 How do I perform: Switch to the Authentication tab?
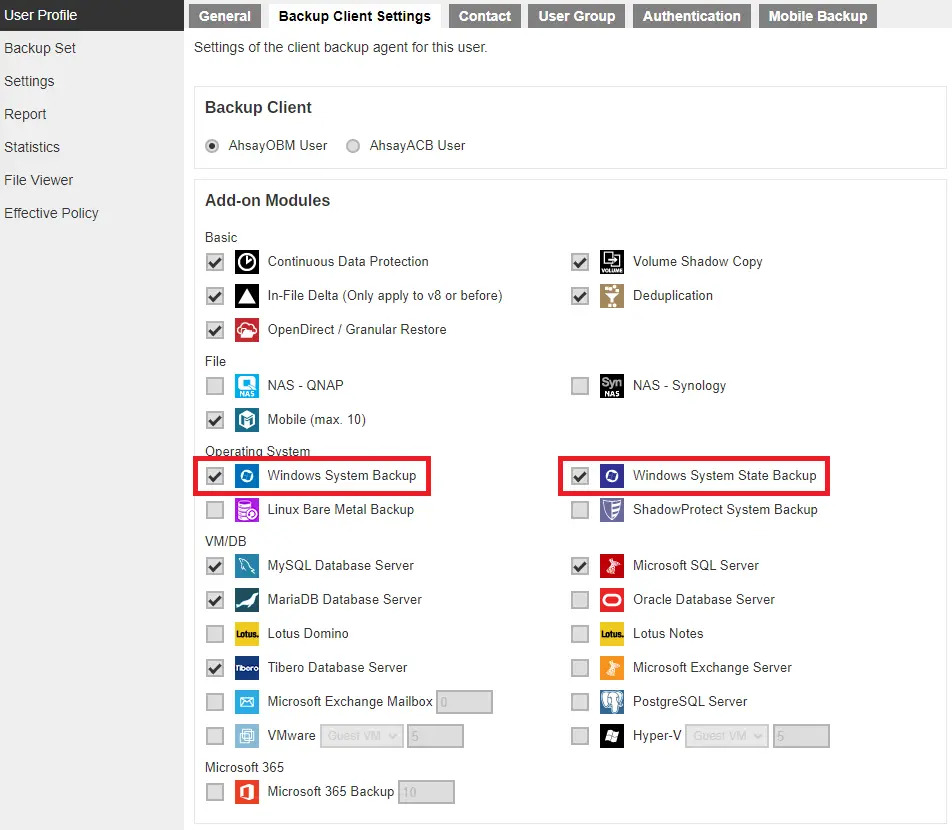click(x=692, y=16)
